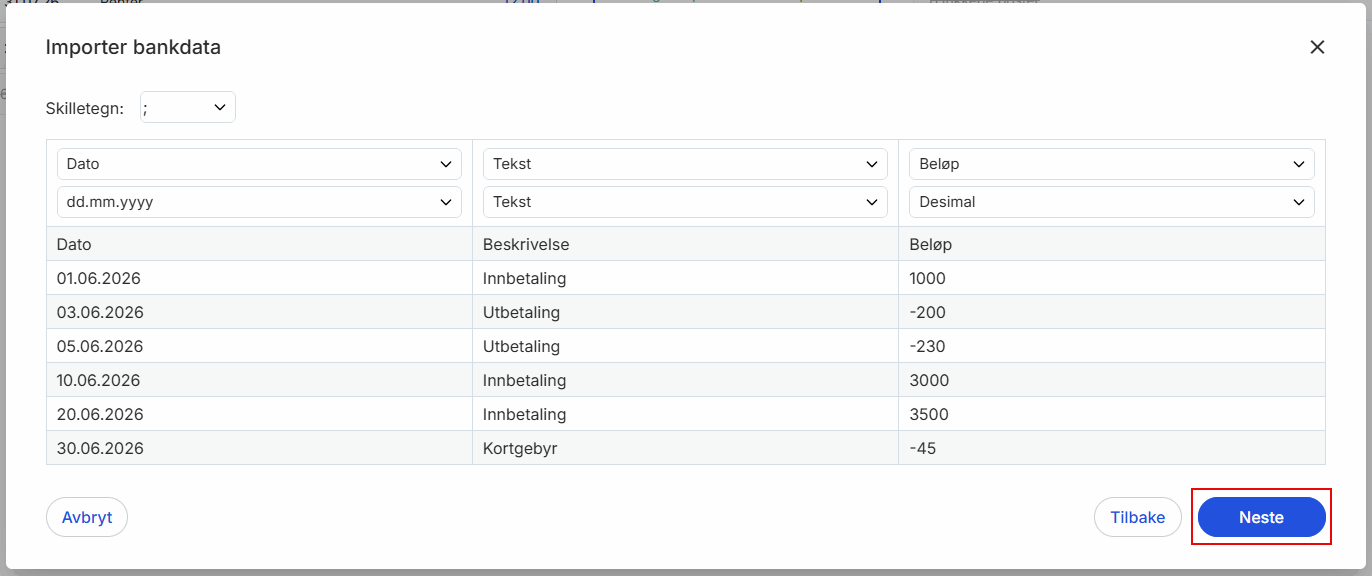Go back with the Tilbake button

pos(1138,517)
